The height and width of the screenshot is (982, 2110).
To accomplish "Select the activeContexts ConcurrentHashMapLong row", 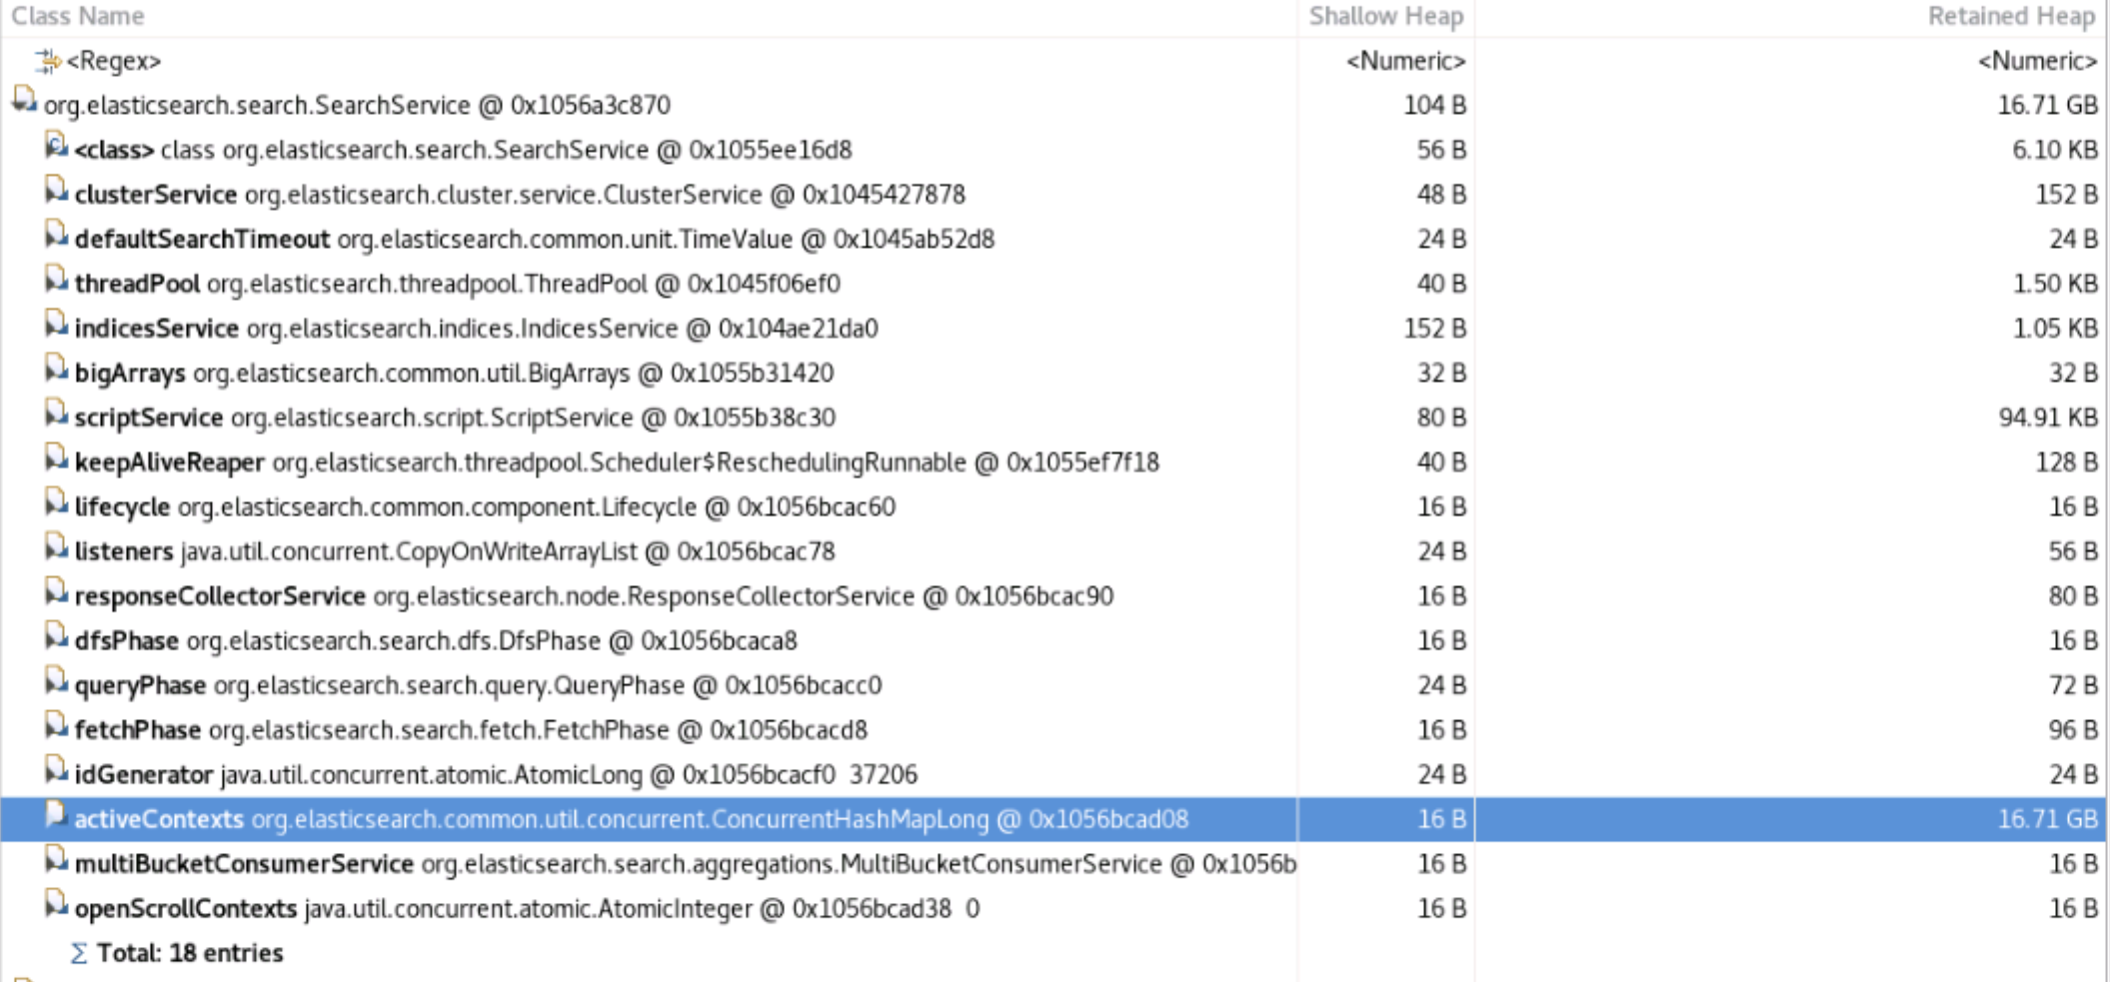I will click(x=1054, y=819).
